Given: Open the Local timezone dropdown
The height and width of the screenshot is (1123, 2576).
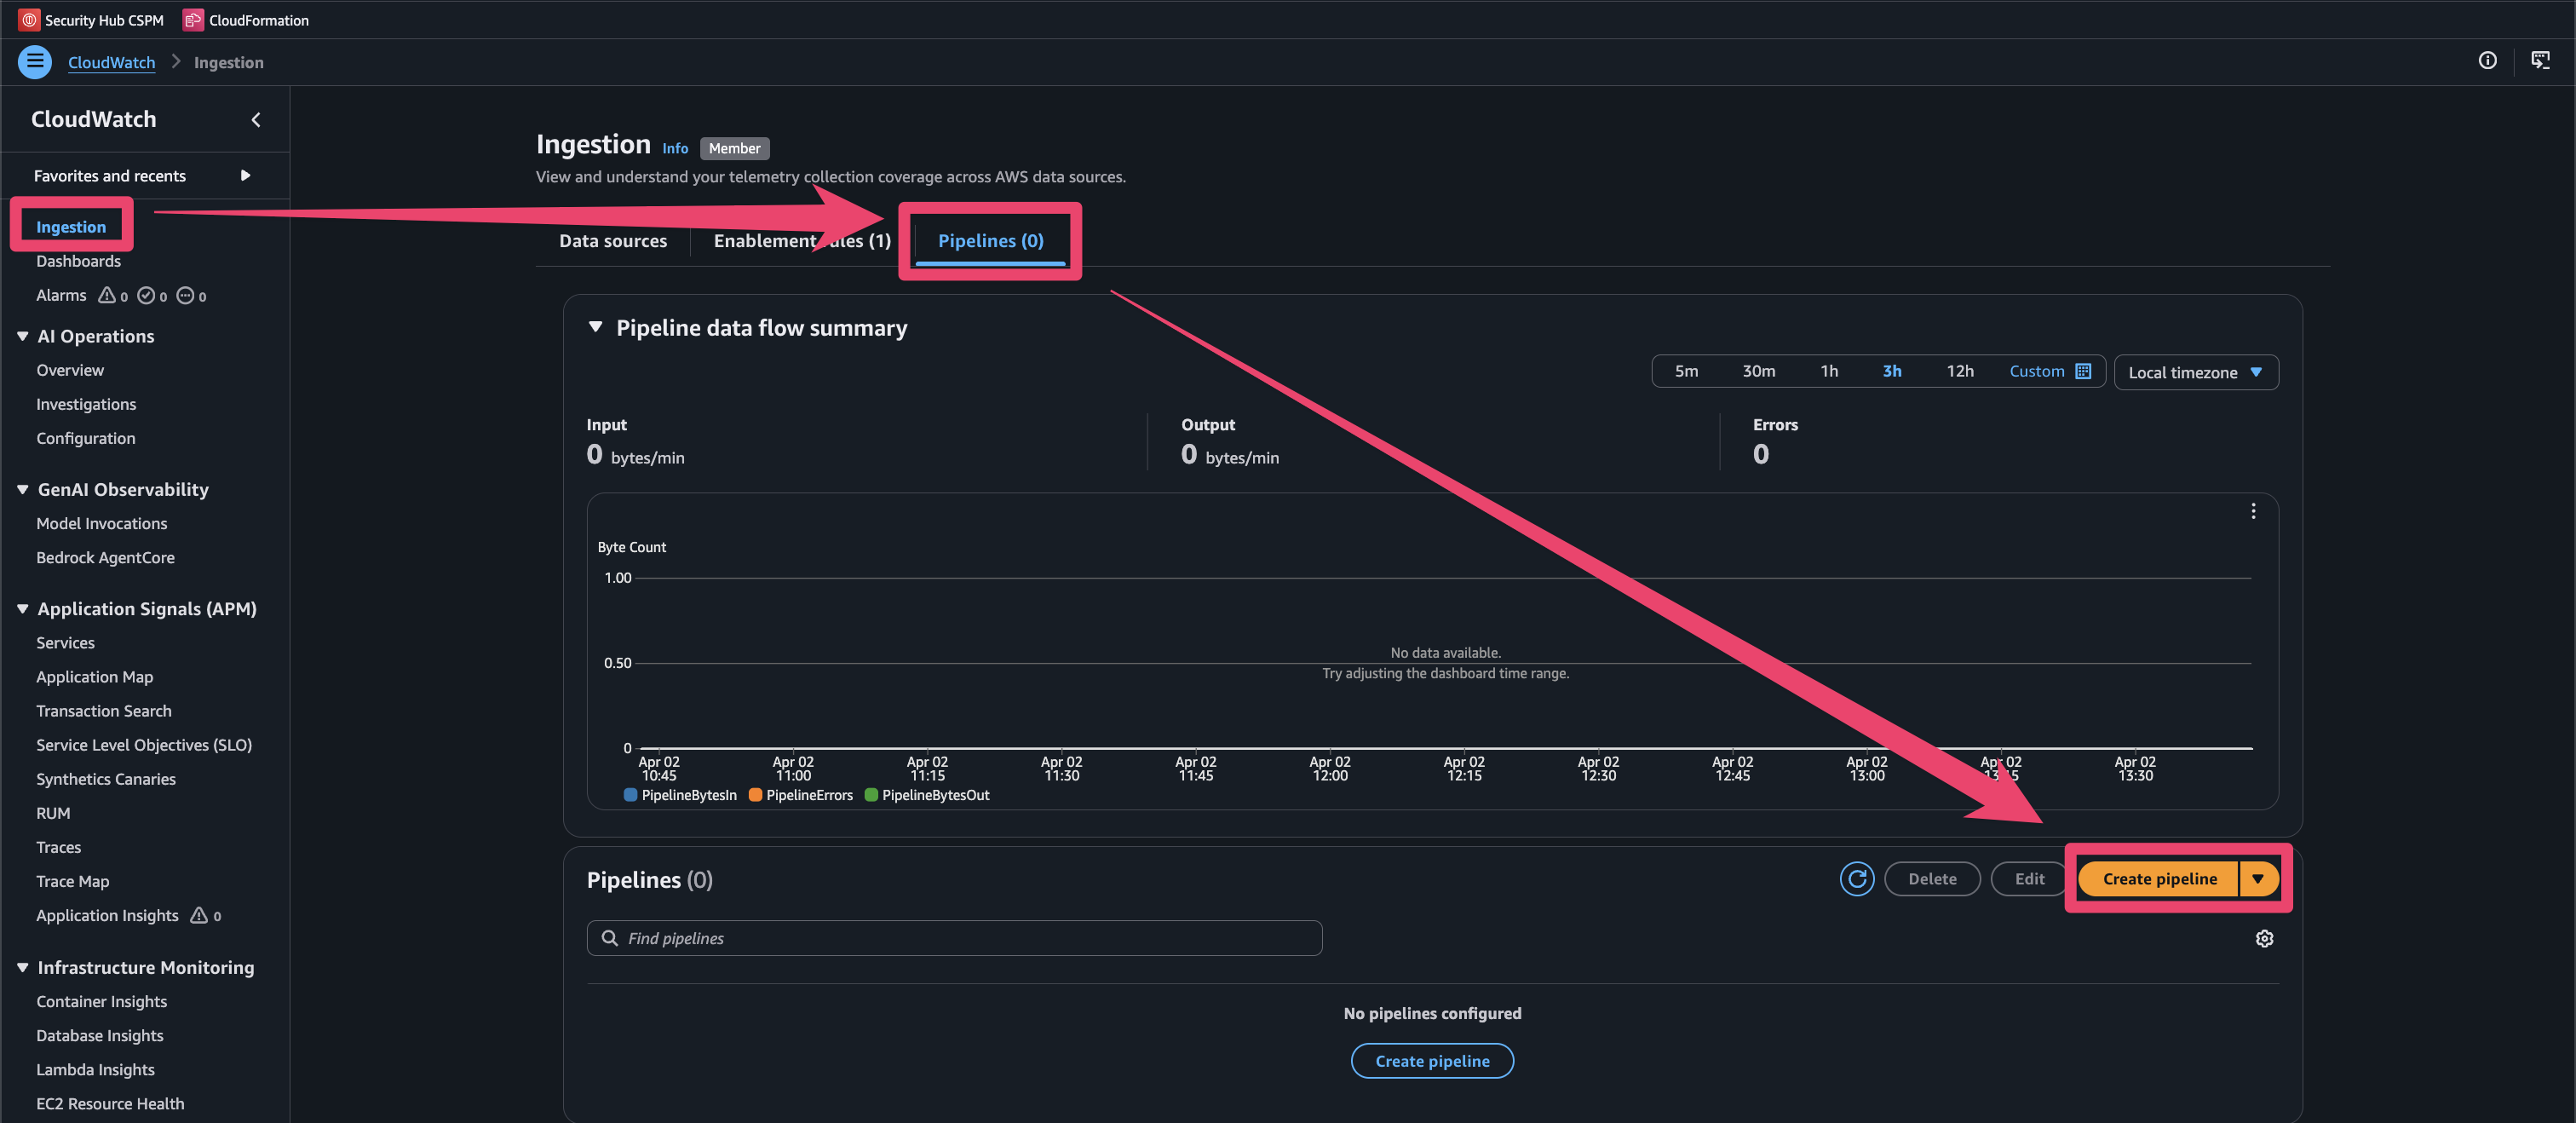Looking at the screenshot, I should (x=2195, y=372).
